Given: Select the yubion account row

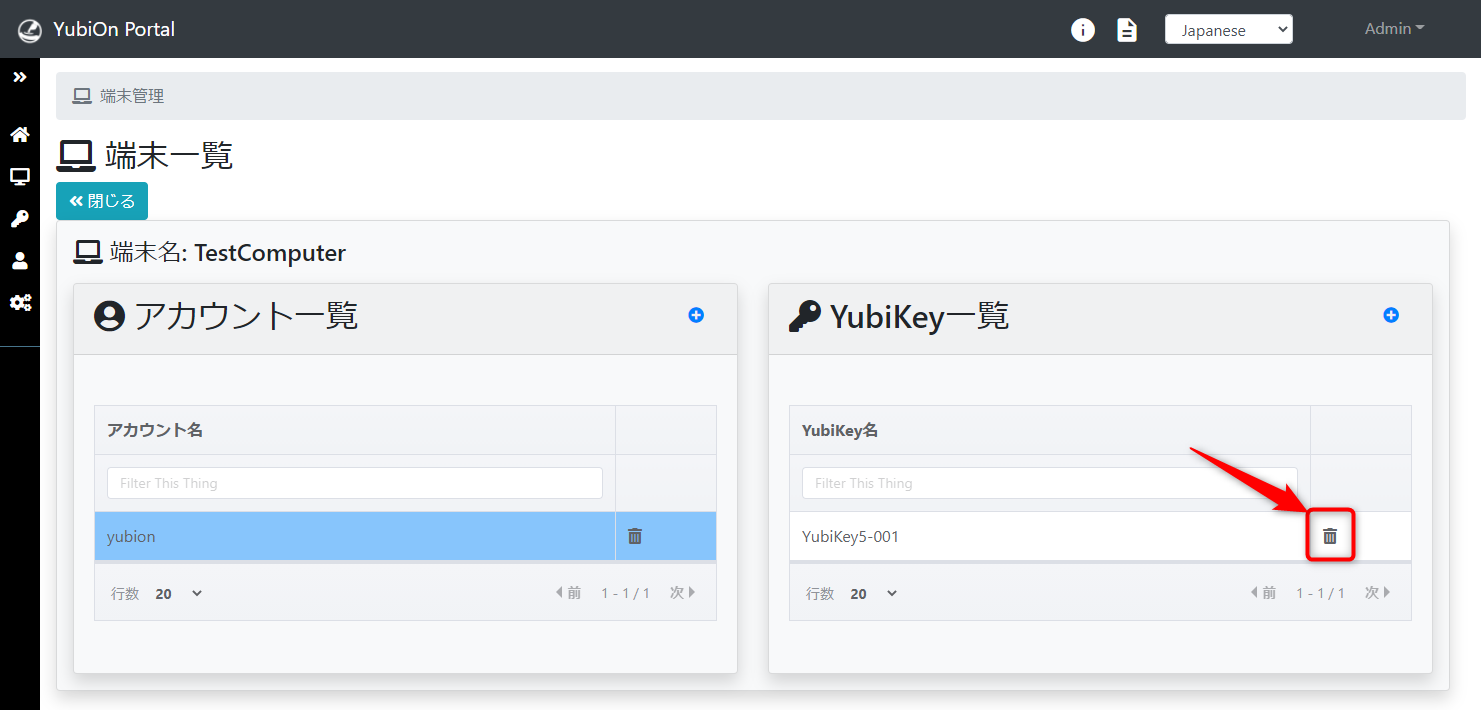Looking at the screenshot, I should click(x=355, y=536).
